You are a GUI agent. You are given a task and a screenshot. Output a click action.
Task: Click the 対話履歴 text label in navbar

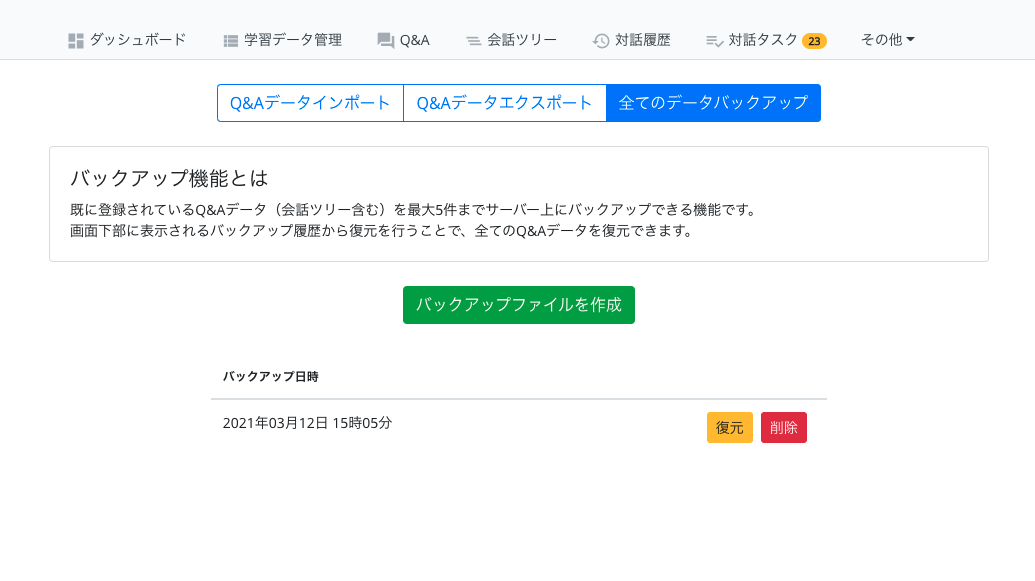(643, 40)
